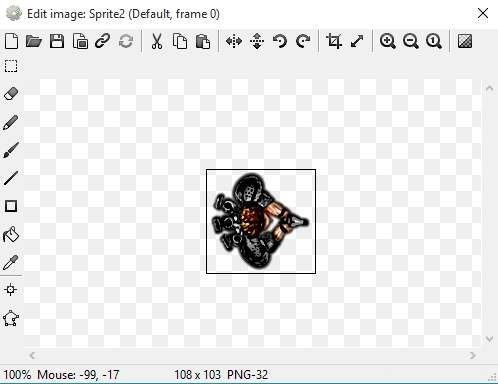Click the 100% zoom status text
The width and height of the screenshot is (498, 384).
point(17,375)
